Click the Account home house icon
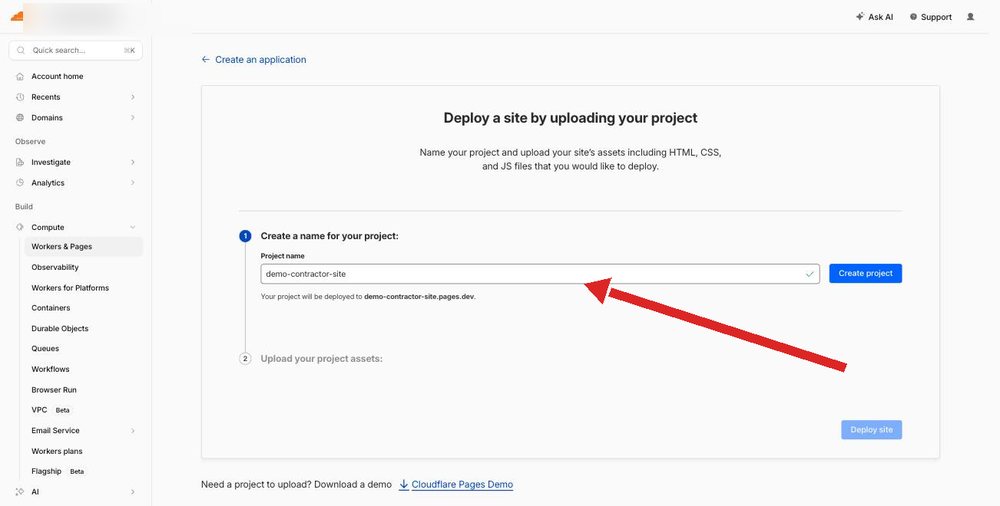Viewport: 1000px width, 506px height. point(20,77)
